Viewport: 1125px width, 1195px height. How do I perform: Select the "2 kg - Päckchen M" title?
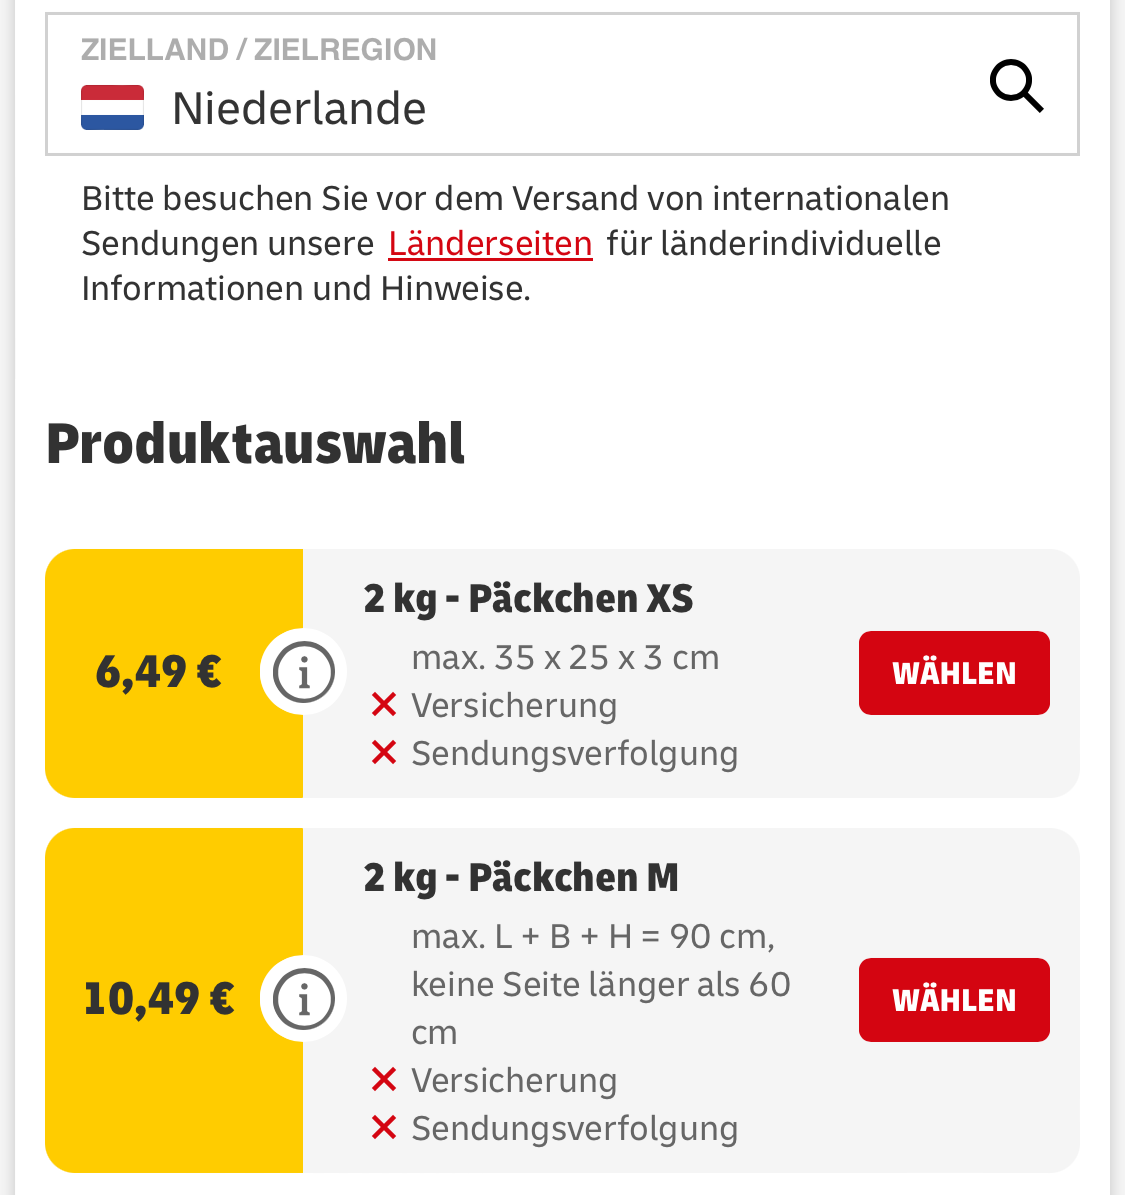pyautogui.click(x=521, y=878)
